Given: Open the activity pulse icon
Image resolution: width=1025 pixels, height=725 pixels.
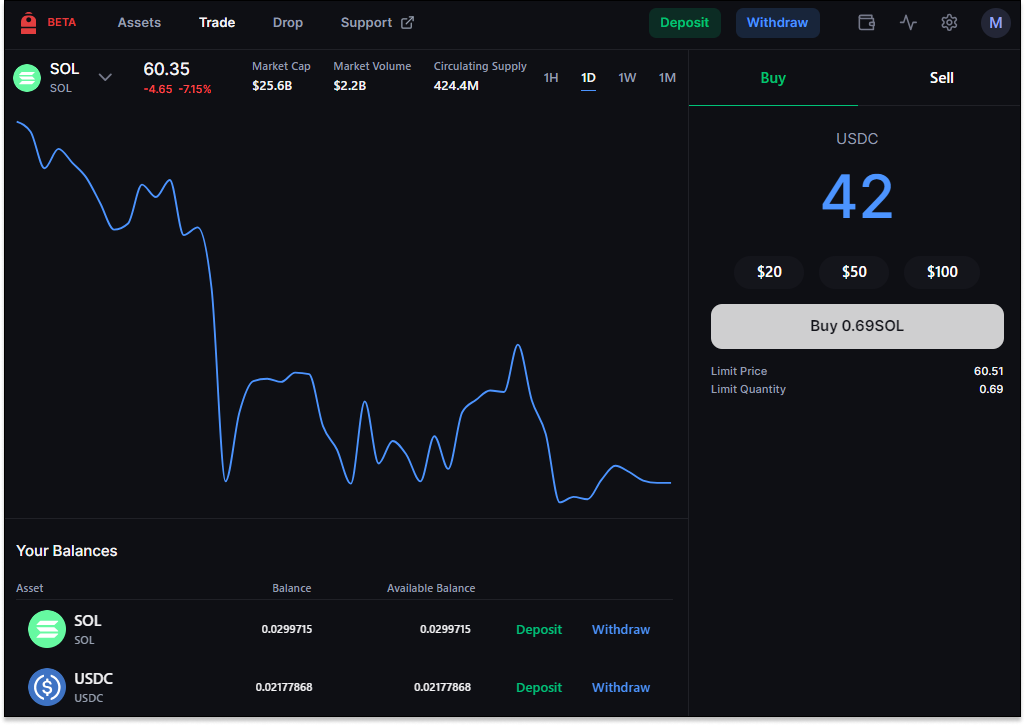Looking at the screenshot, I should click(908, 23).
